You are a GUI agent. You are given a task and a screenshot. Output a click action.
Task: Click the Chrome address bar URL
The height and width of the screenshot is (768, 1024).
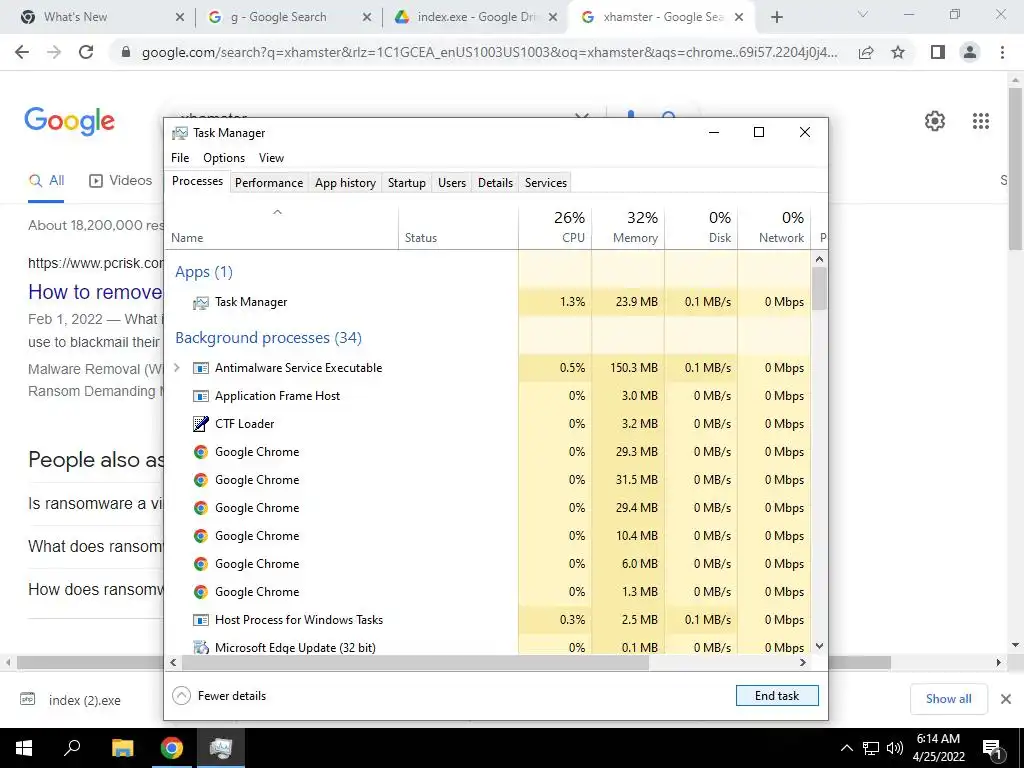click(490, 52)
